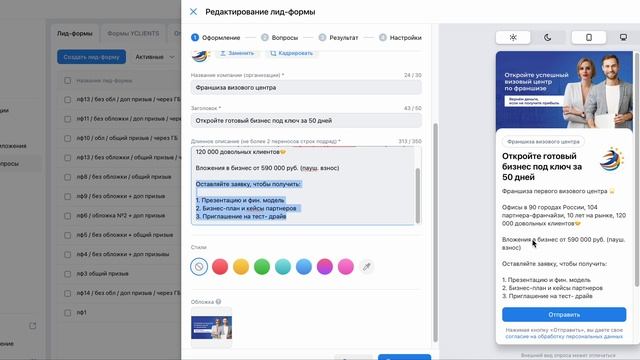This screenshot has width=640, height=360.
Task: Click the personal data consent link in preview
Action: (x=564, y=336)
